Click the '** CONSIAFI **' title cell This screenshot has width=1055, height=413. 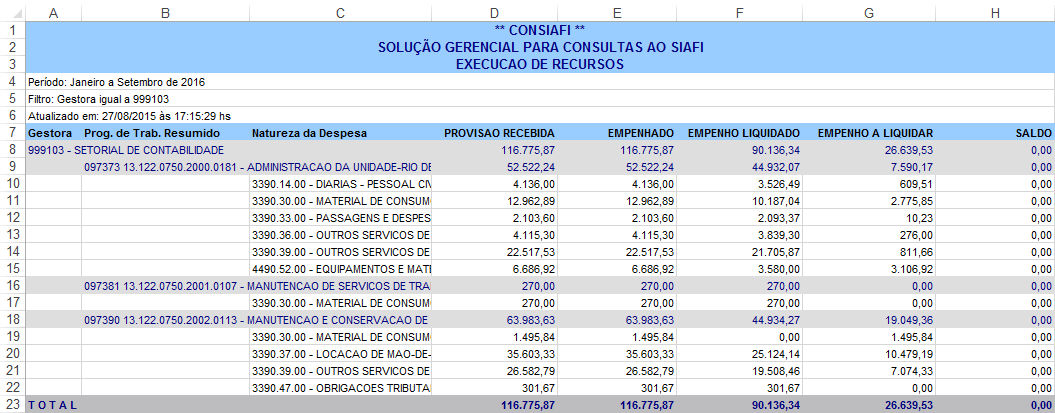click(x=540, y=30)
